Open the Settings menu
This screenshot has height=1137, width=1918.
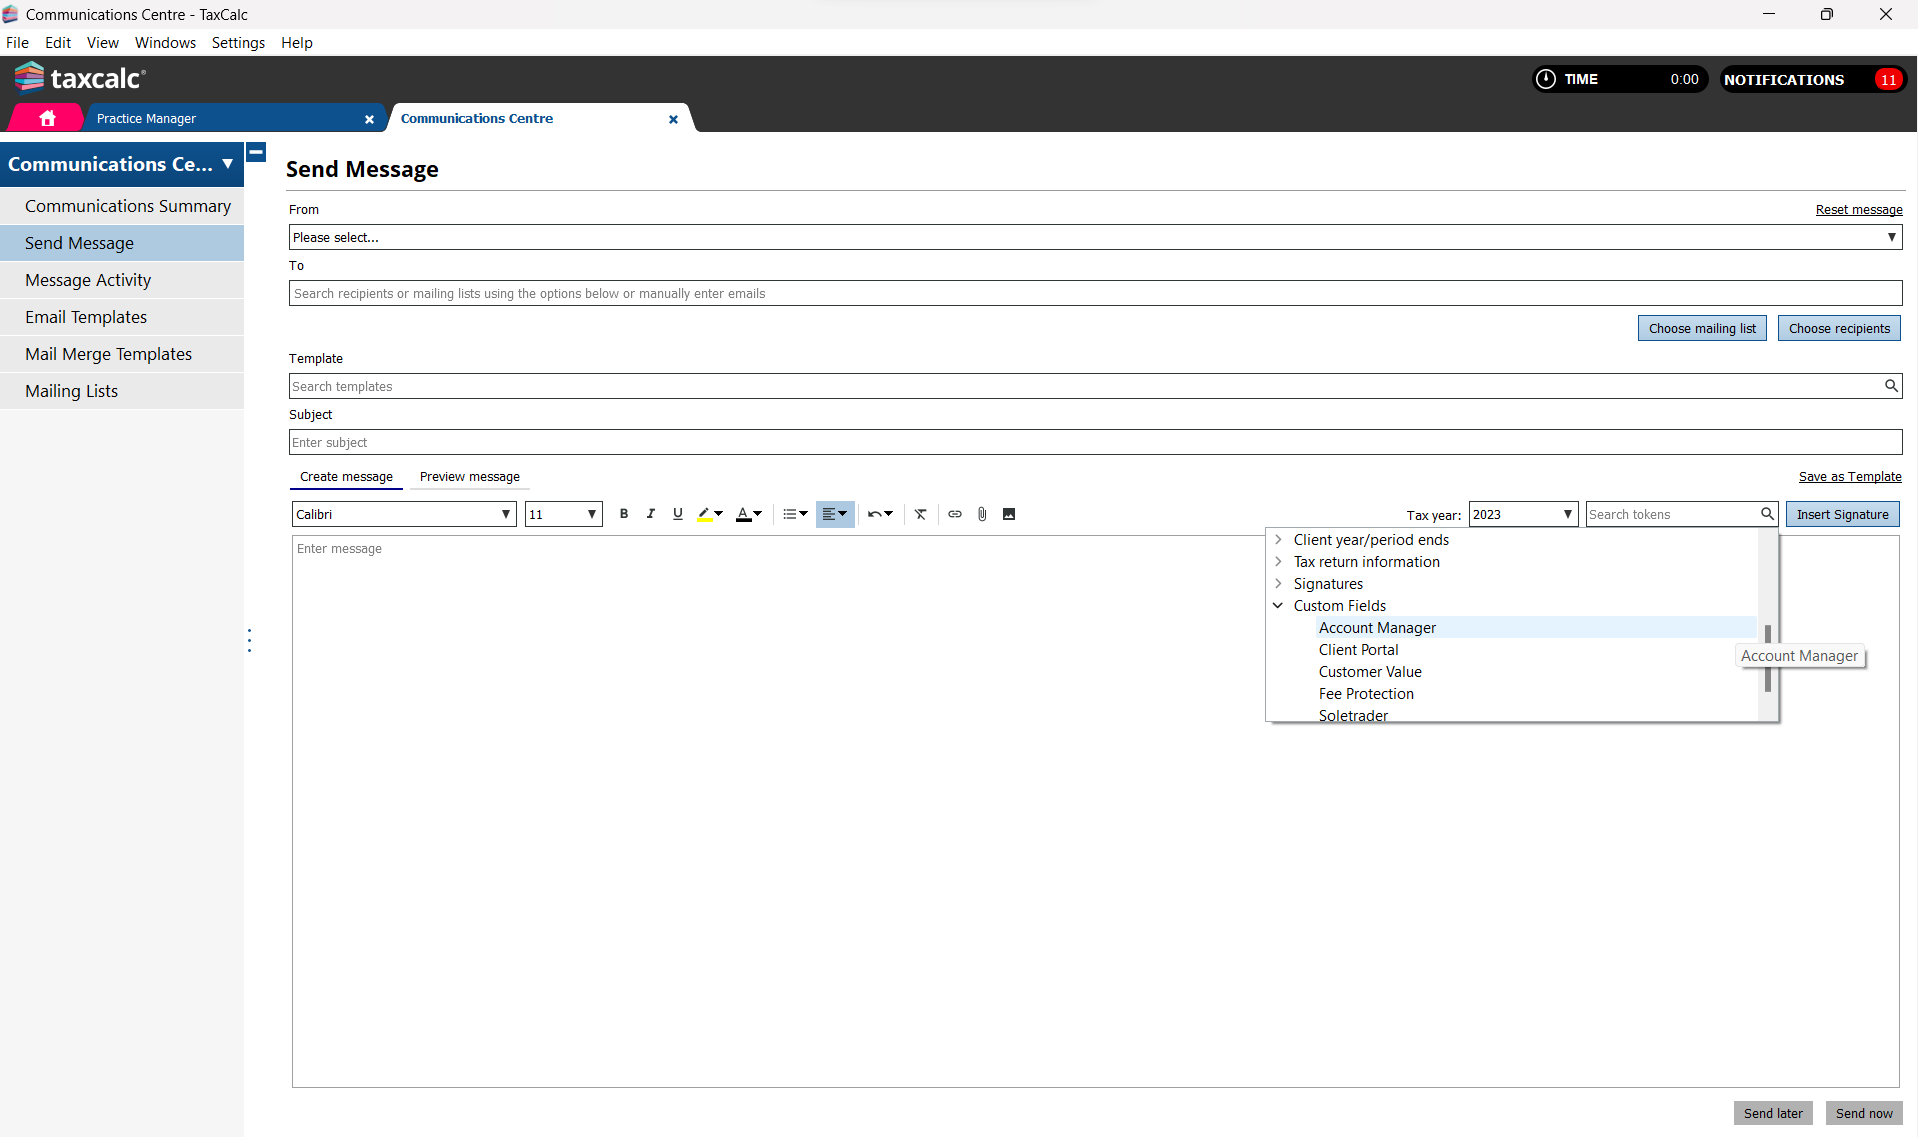click(x=238, y=43)
